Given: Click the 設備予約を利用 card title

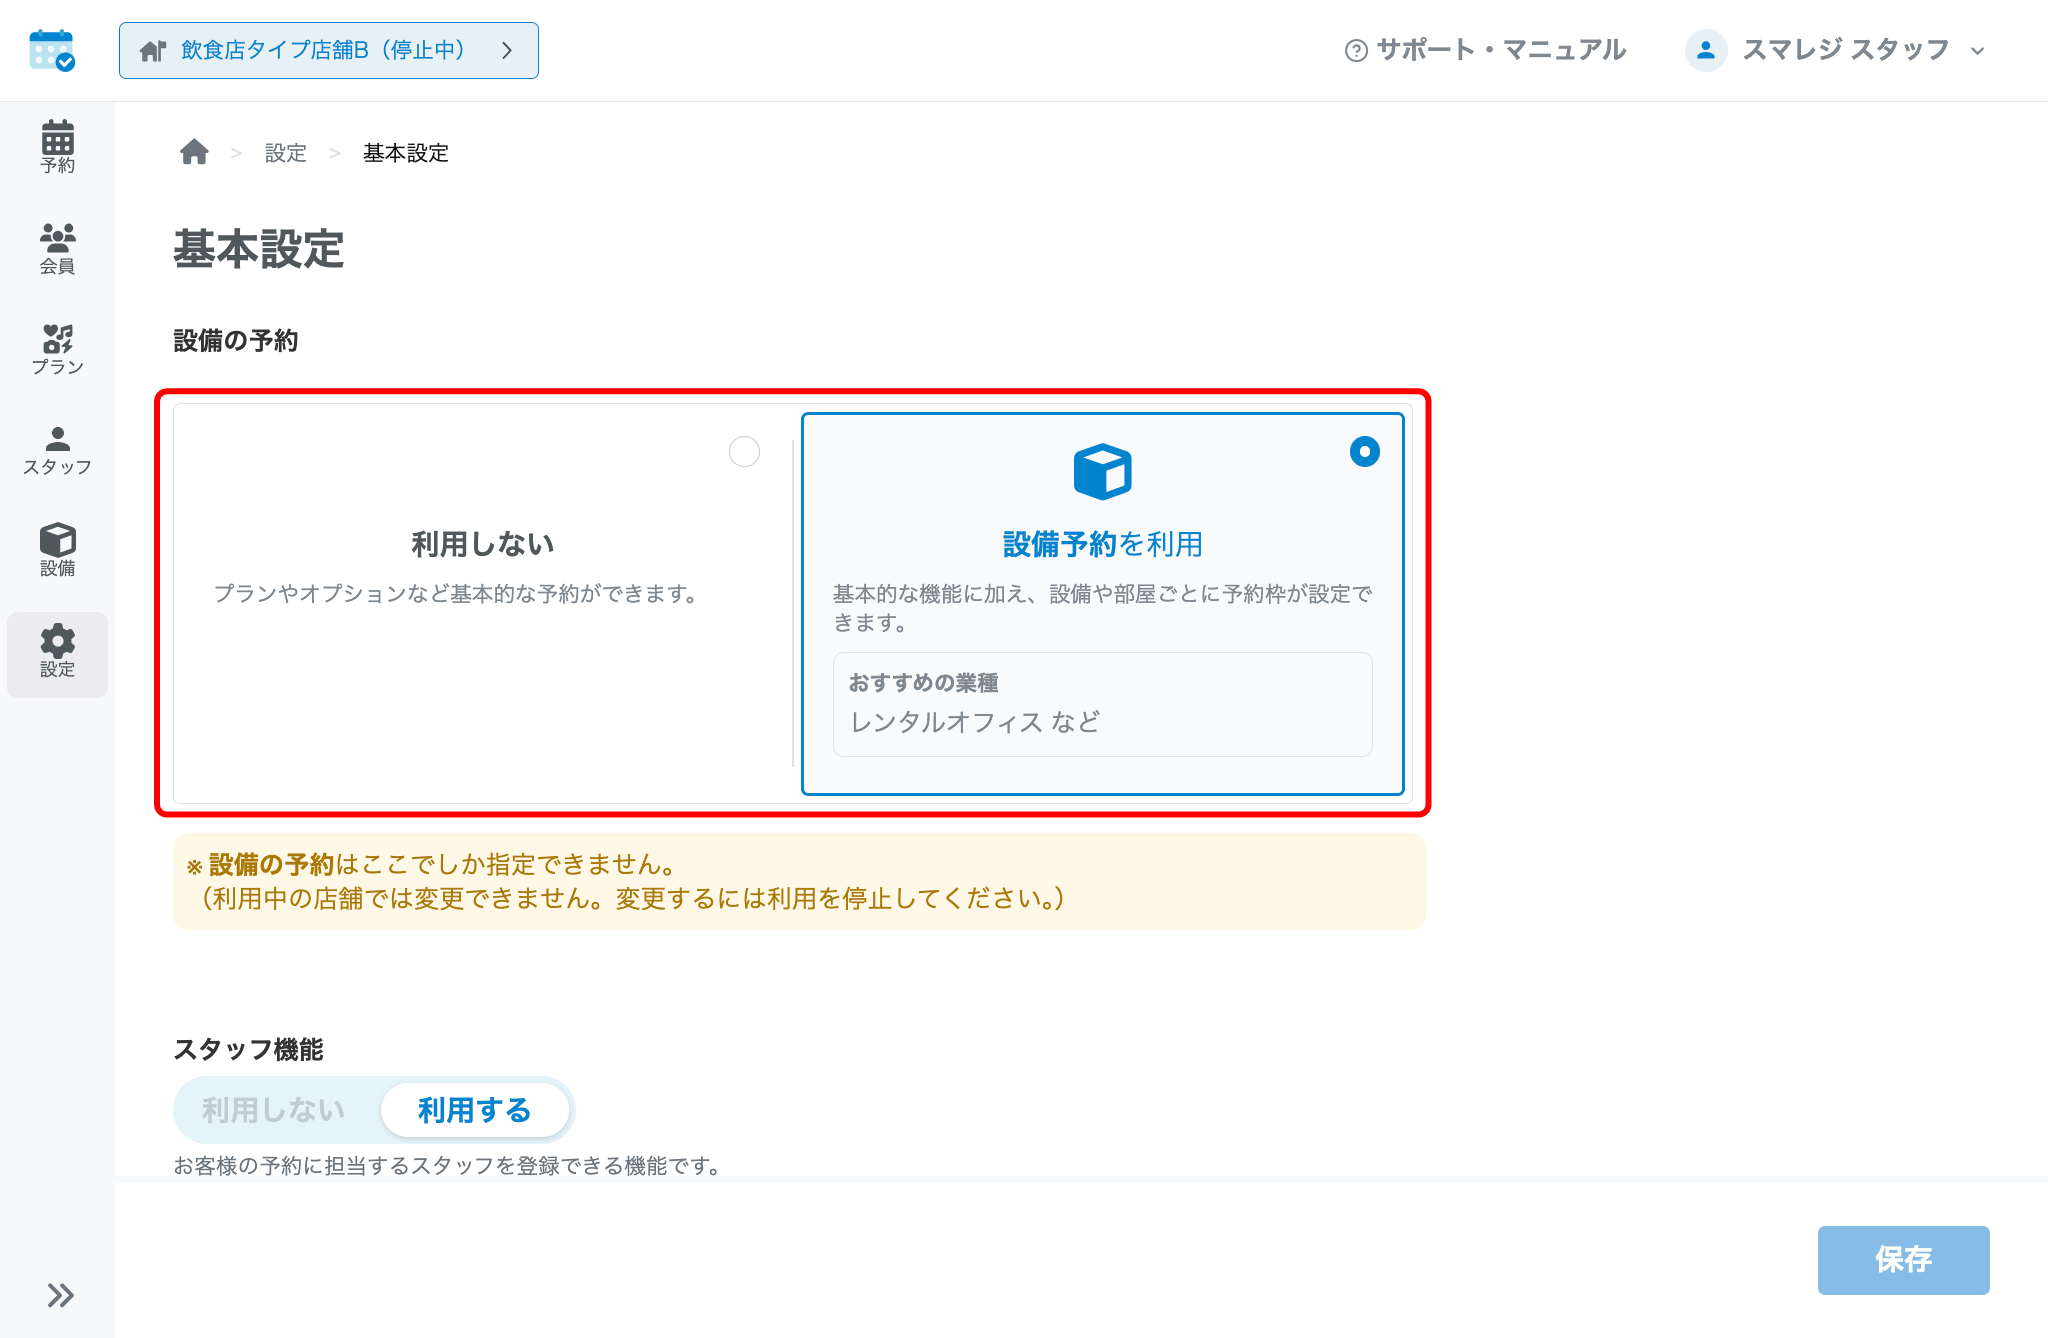Looking at the screenshot, I should pyautogui.click(x=1102, y=544).
